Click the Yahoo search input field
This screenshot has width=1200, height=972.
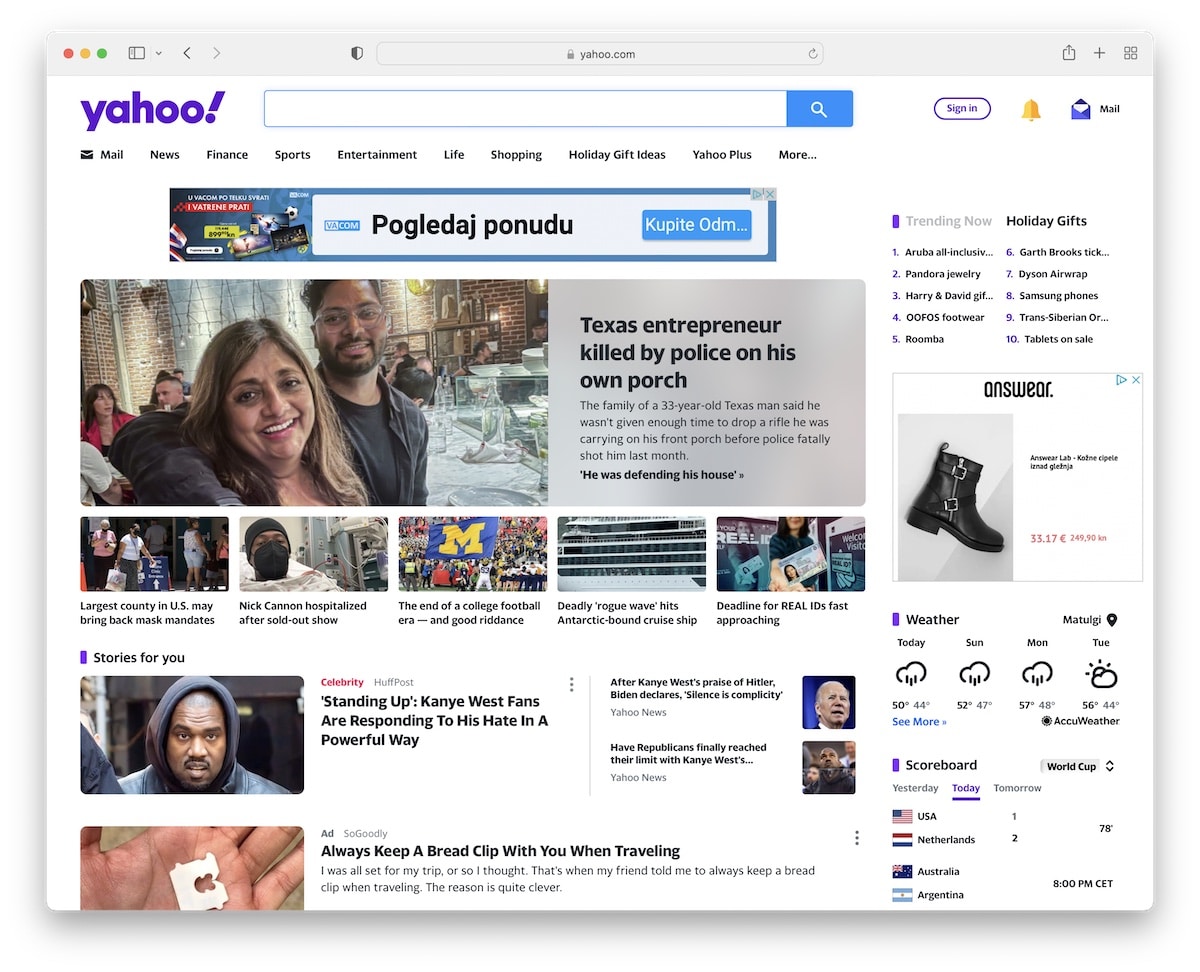[x=524, y=108]
